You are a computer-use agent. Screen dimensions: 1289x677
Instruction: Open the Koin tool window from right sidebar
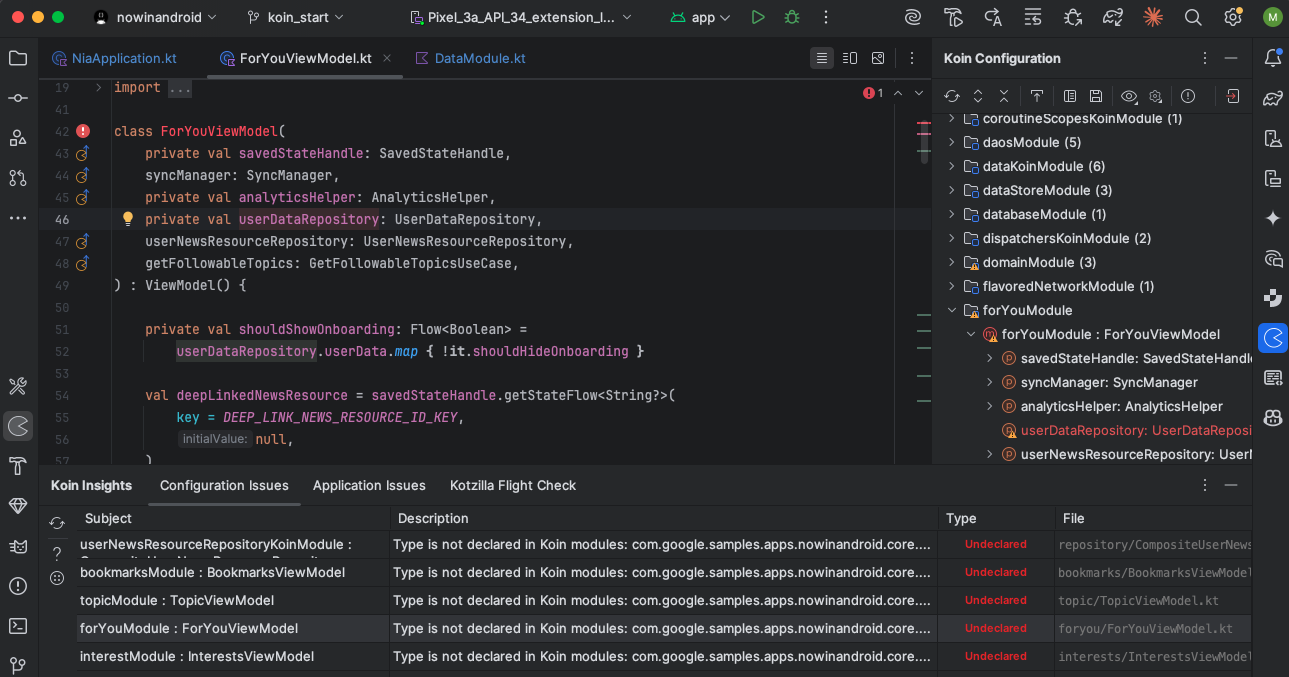click(1273, 338)
